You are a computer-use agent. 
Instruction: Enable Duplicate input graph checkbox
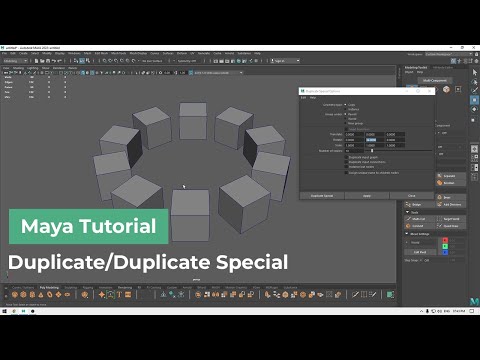click(x=346, y=157)
